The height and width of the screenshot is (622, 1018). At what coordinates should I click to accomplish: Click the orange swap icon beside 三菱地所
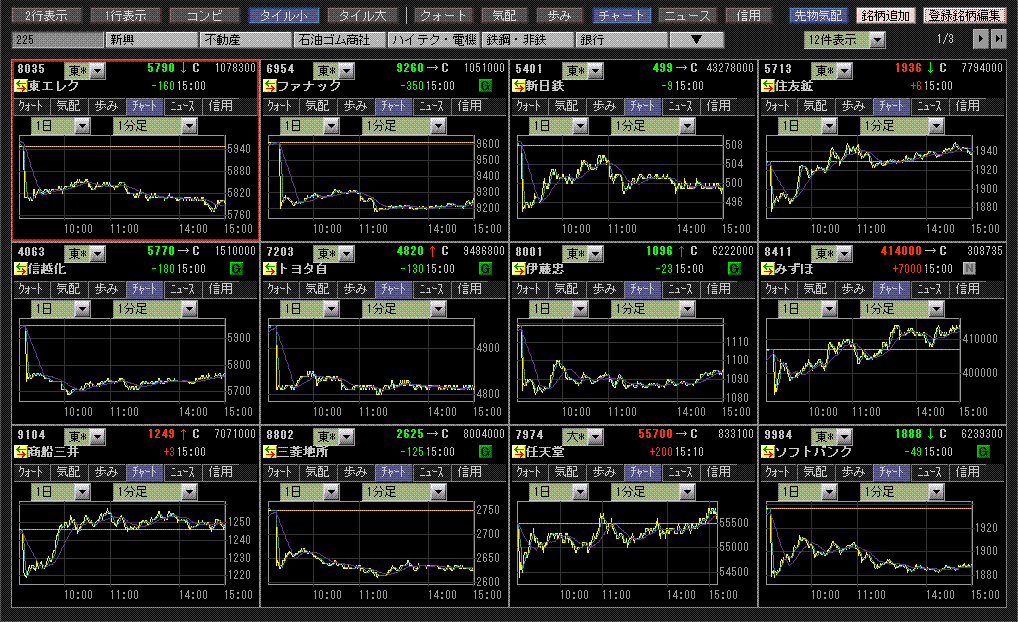[x=270, y=452]
